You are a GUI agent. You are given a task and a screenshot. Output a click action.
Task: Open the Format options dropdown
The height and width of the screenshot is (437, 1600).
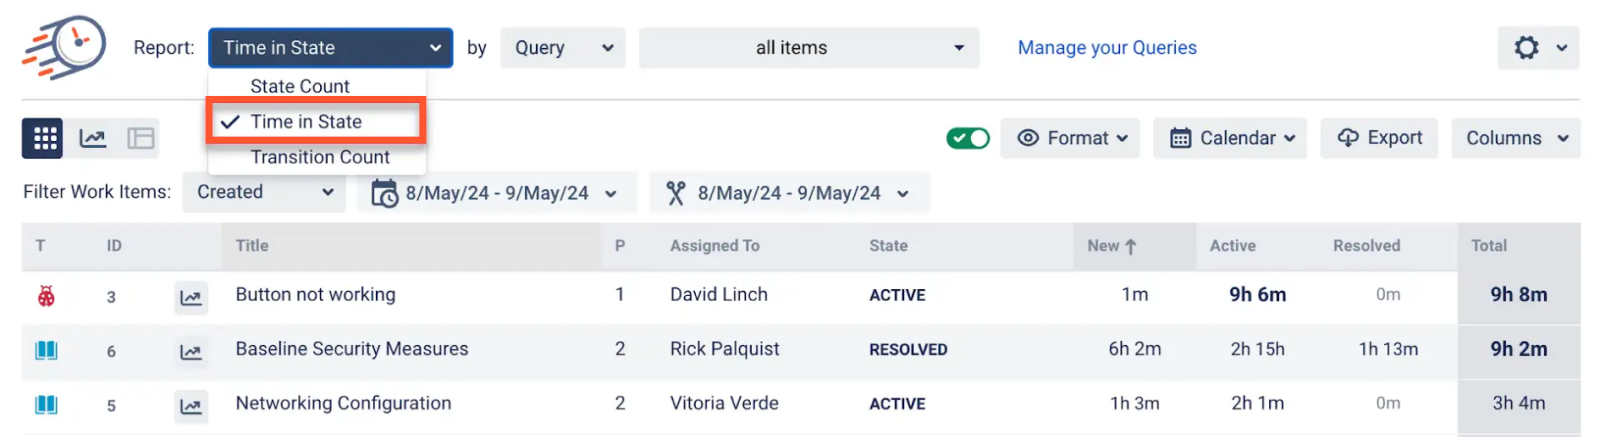point(1072,138)
